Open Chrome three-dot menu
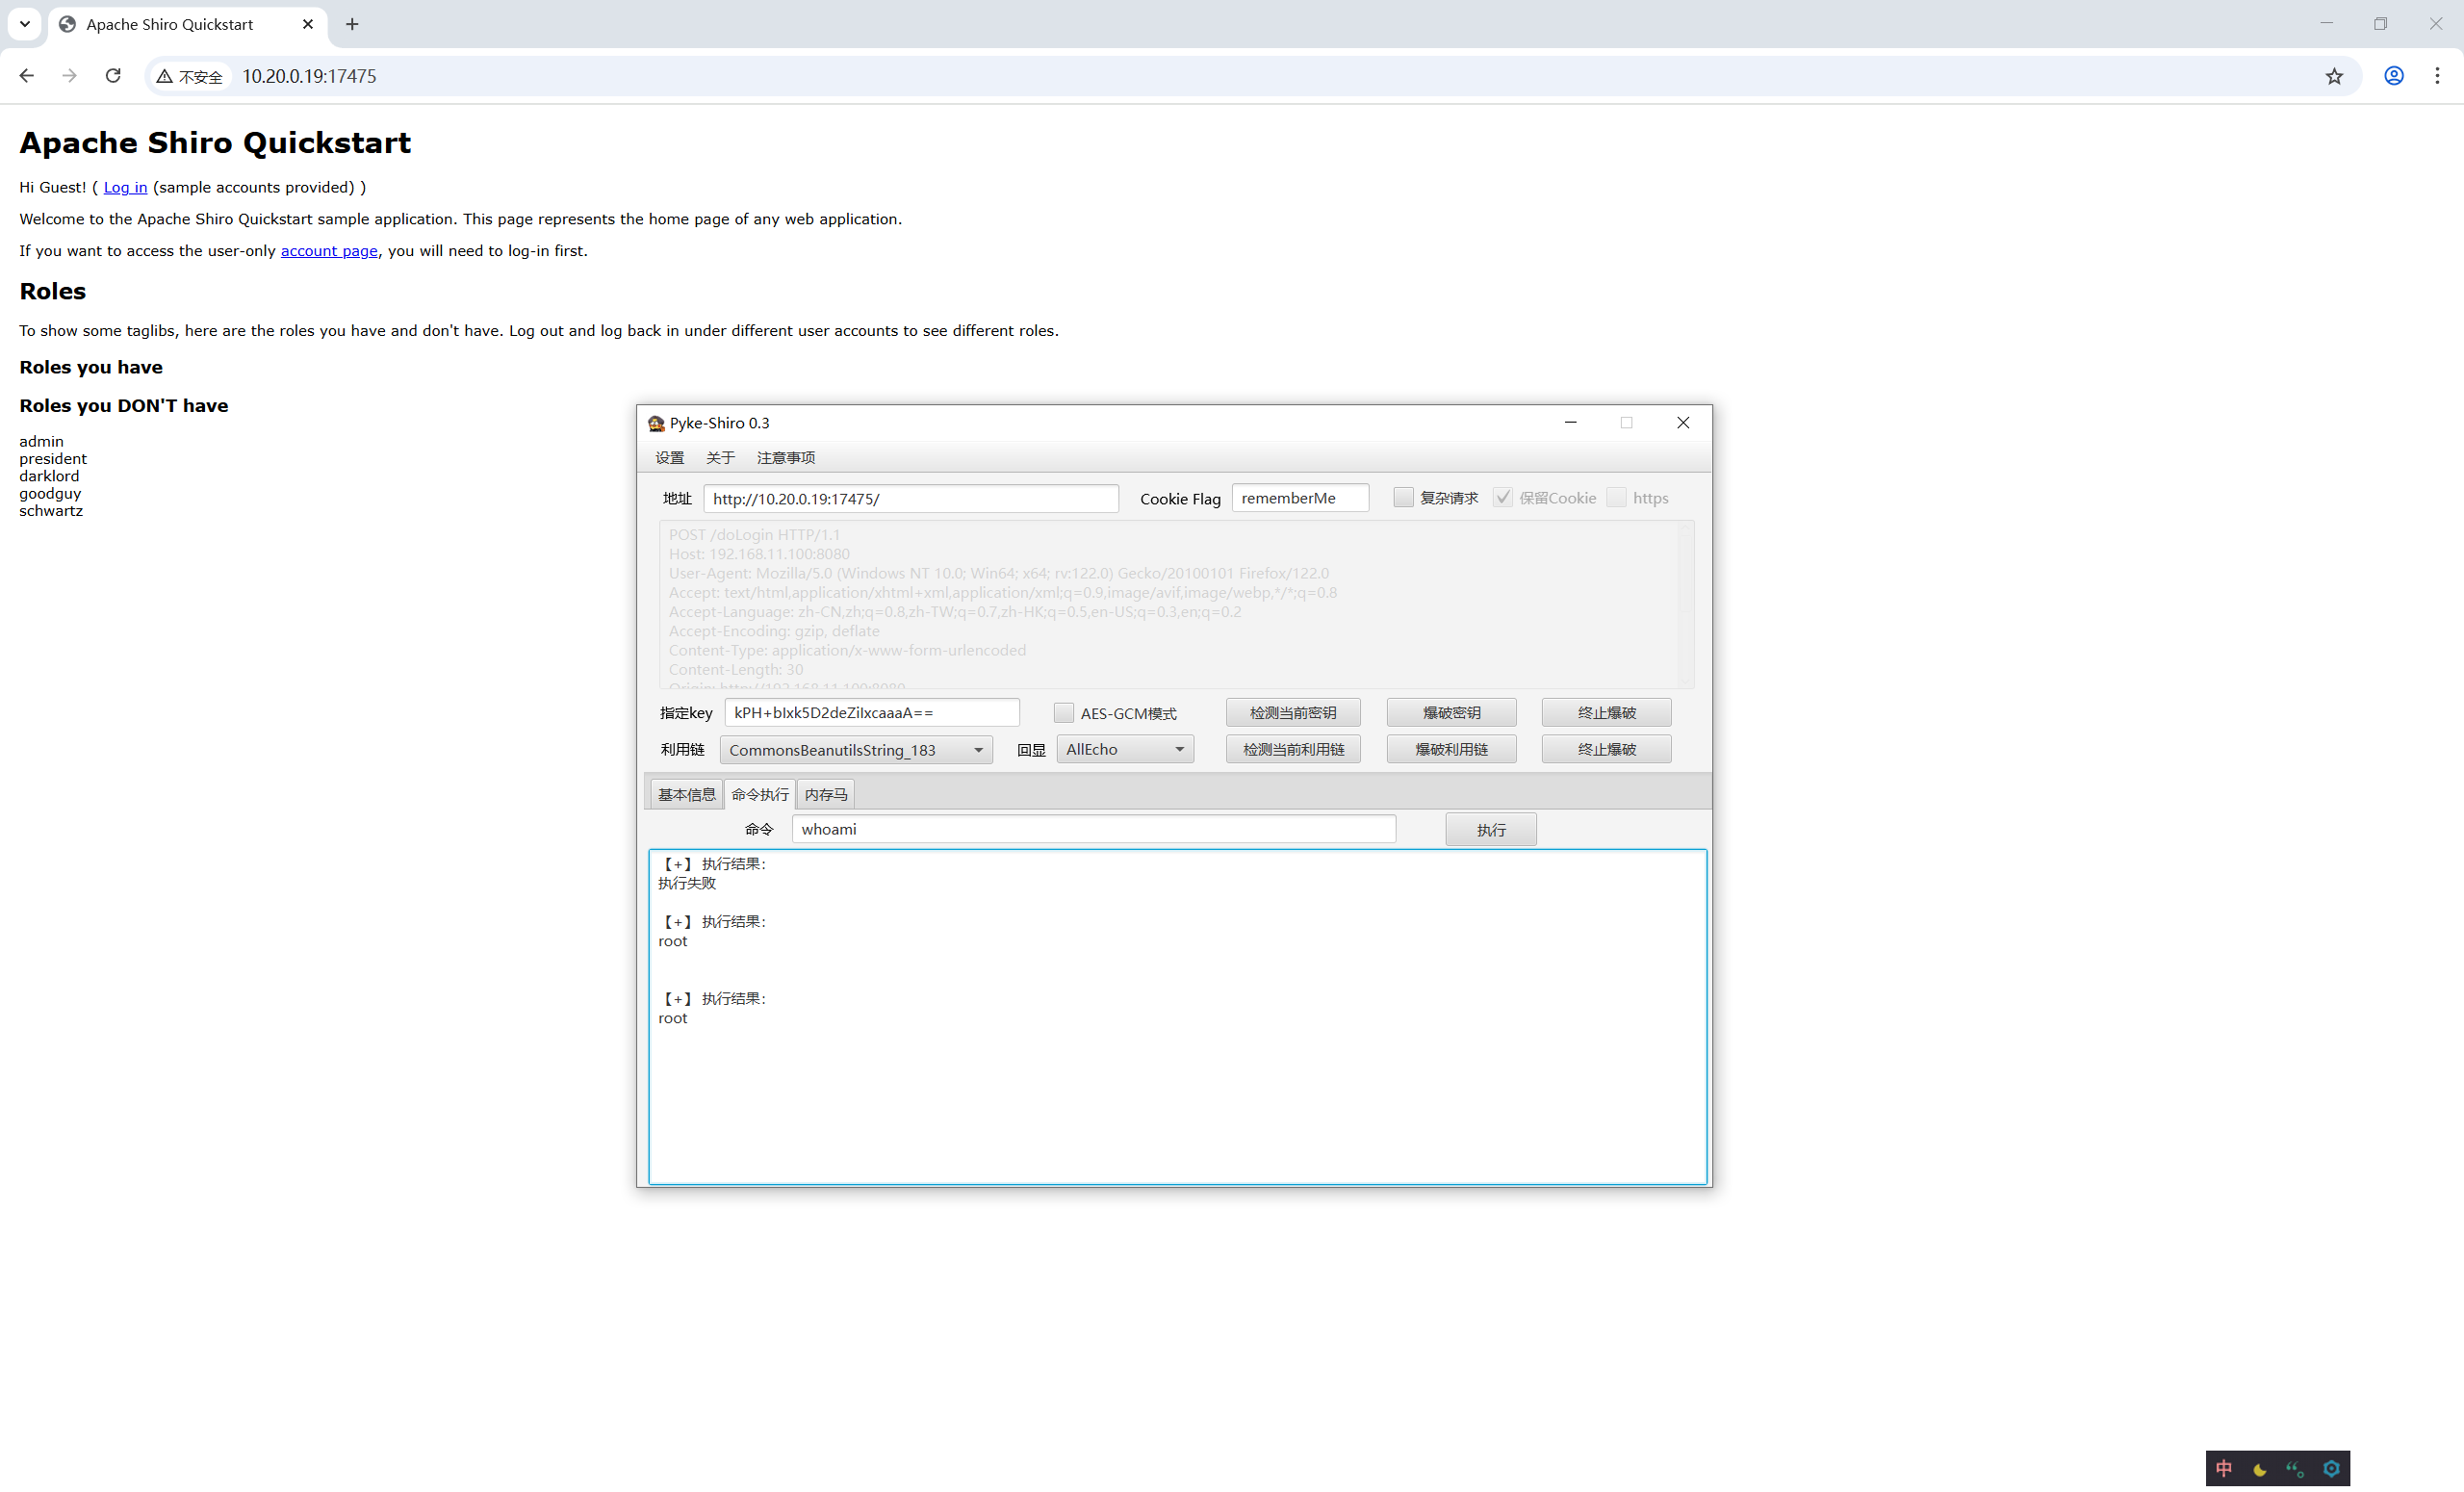The image size is (2464, 1492). [2437, 76]
